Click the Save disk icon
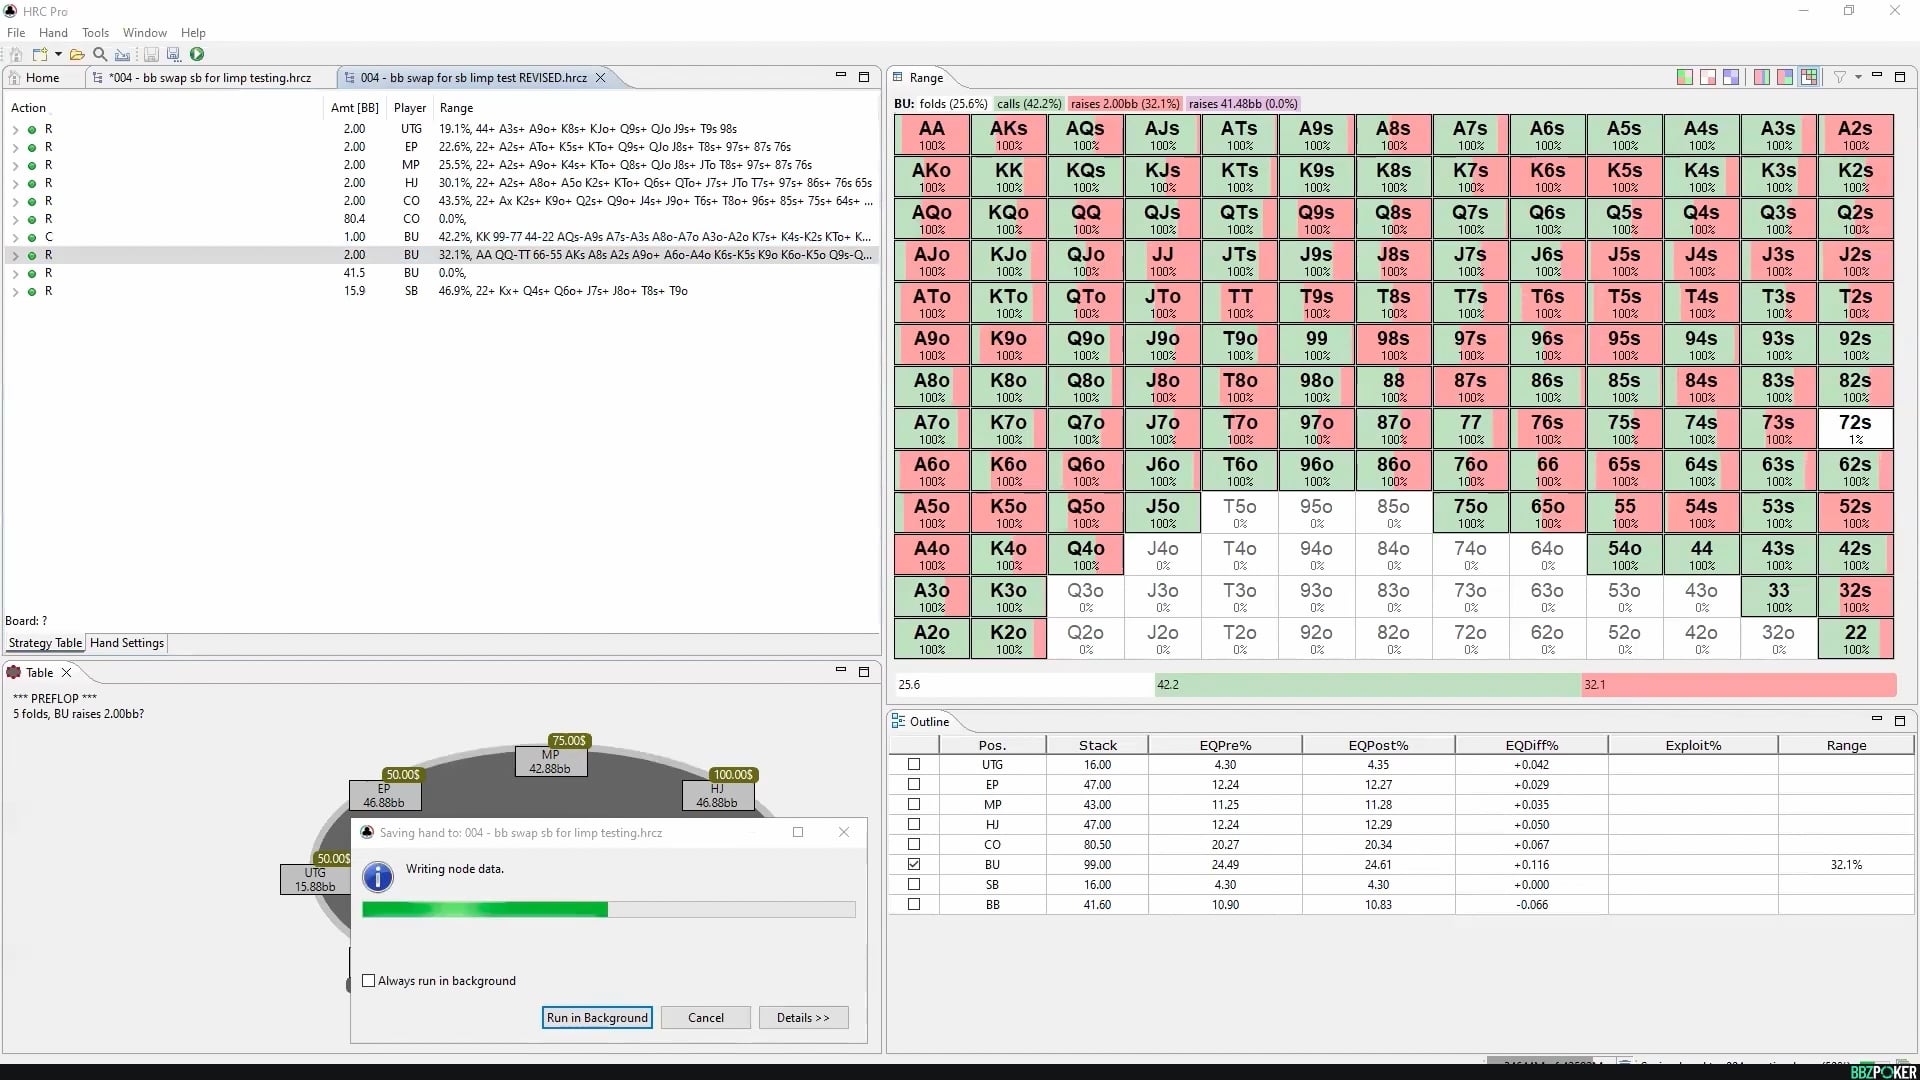Image resolution: width=1920 pixels, height=1080 pixels. 151,54
